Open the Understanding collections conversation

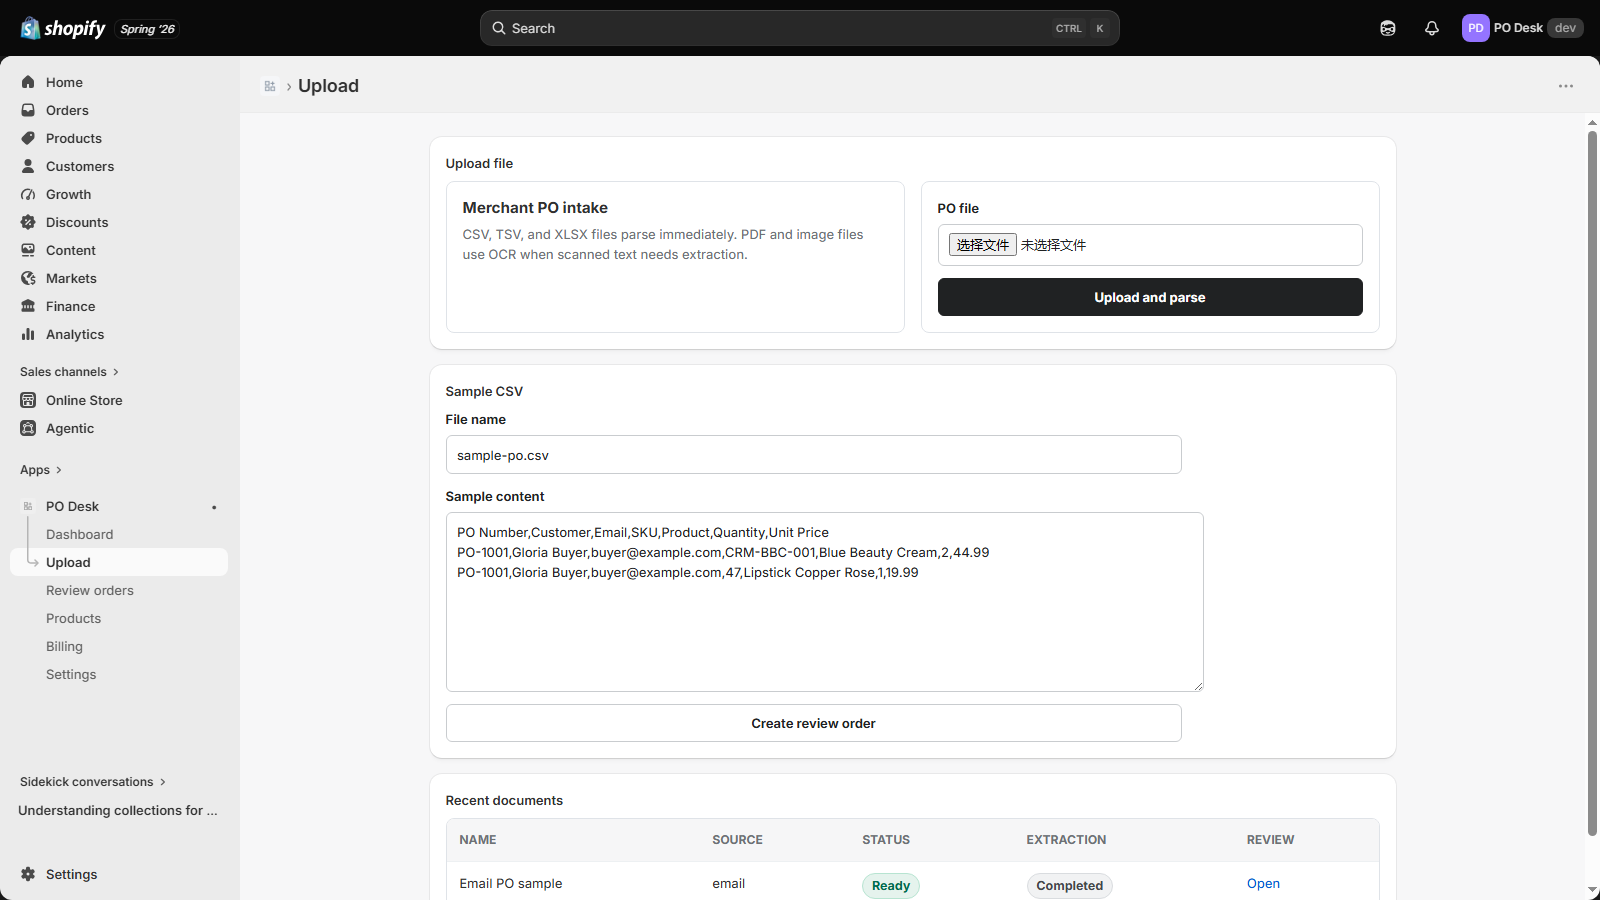click(118, 810)
